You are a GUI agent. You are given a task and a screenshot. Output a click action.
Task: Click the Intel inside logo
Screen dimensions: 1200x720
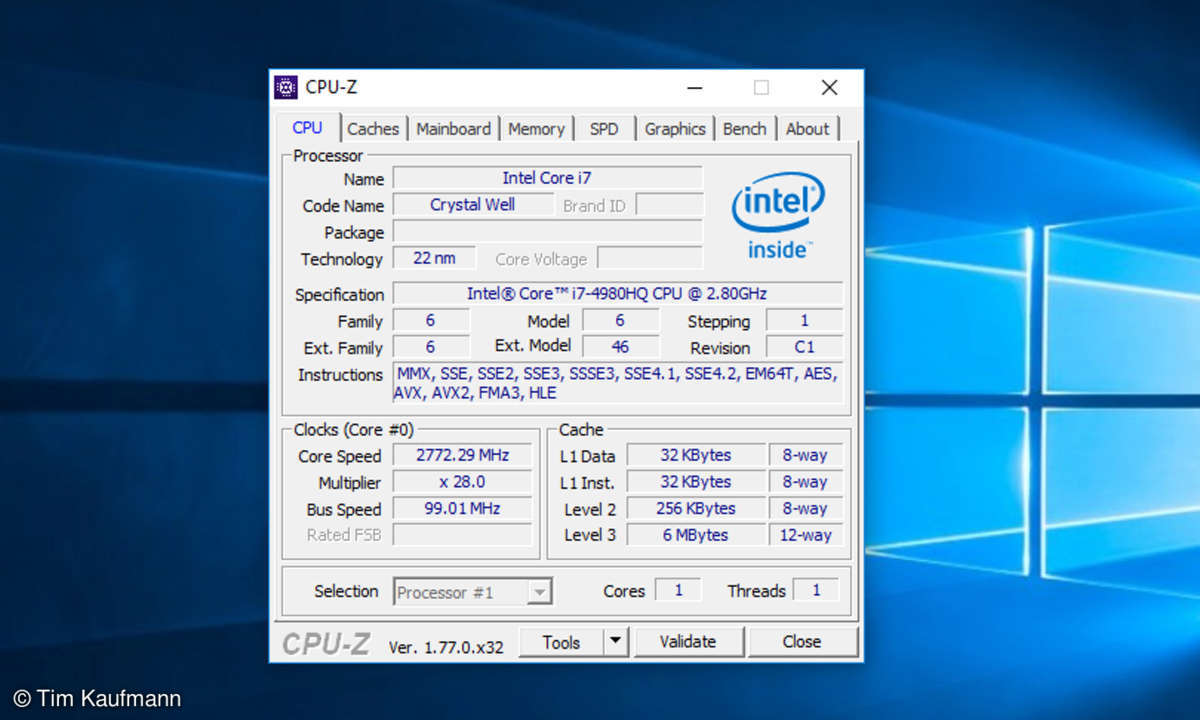(778, 216)
